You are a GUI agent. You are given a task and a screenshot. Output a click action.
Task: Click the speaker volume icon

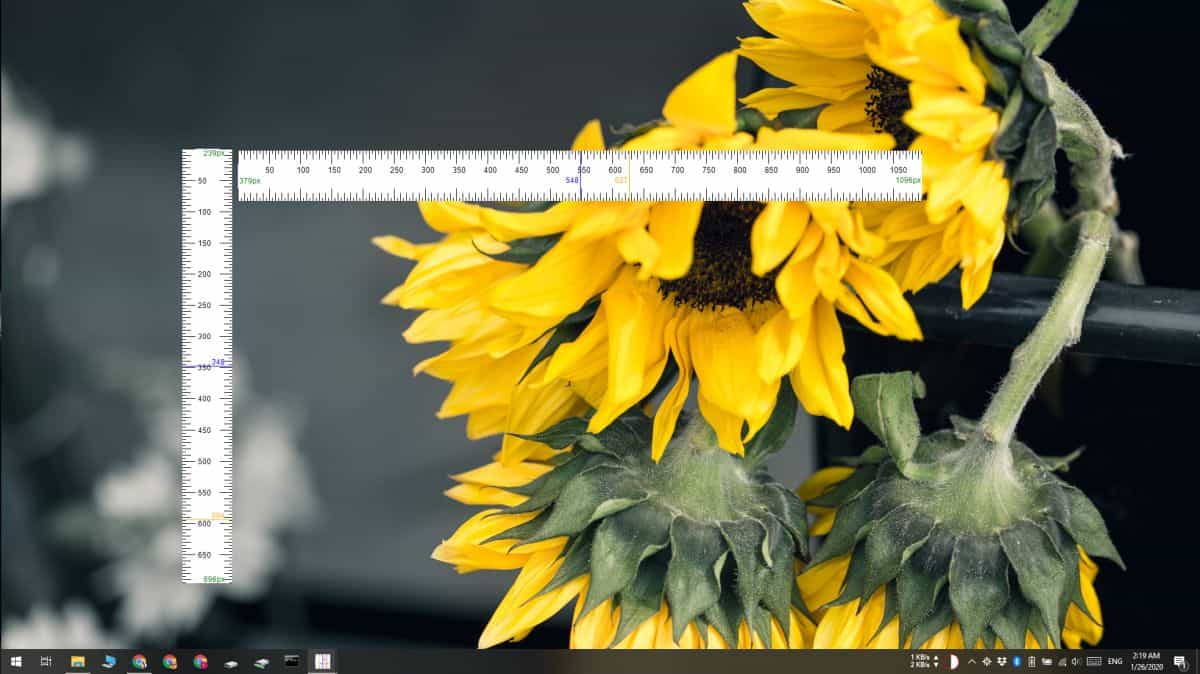coord(1076,661)
